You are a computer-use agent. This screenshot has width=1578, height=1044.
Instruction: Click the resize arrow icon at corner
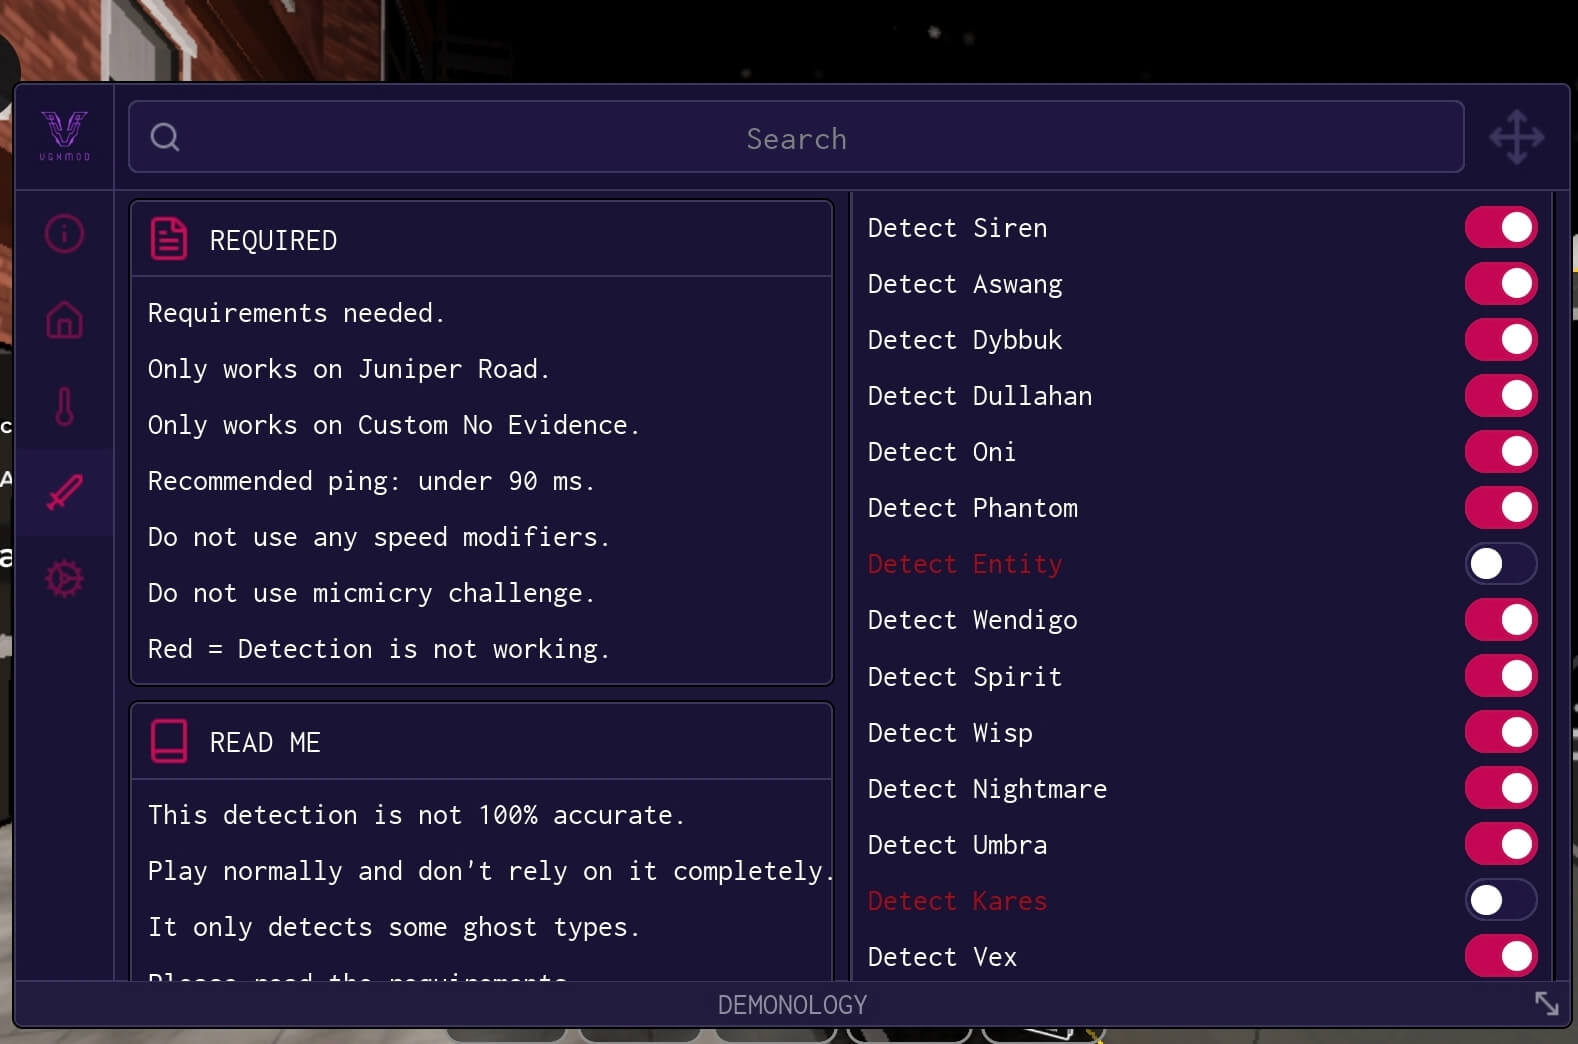pyautogui.click(x=1546, y=1003)
